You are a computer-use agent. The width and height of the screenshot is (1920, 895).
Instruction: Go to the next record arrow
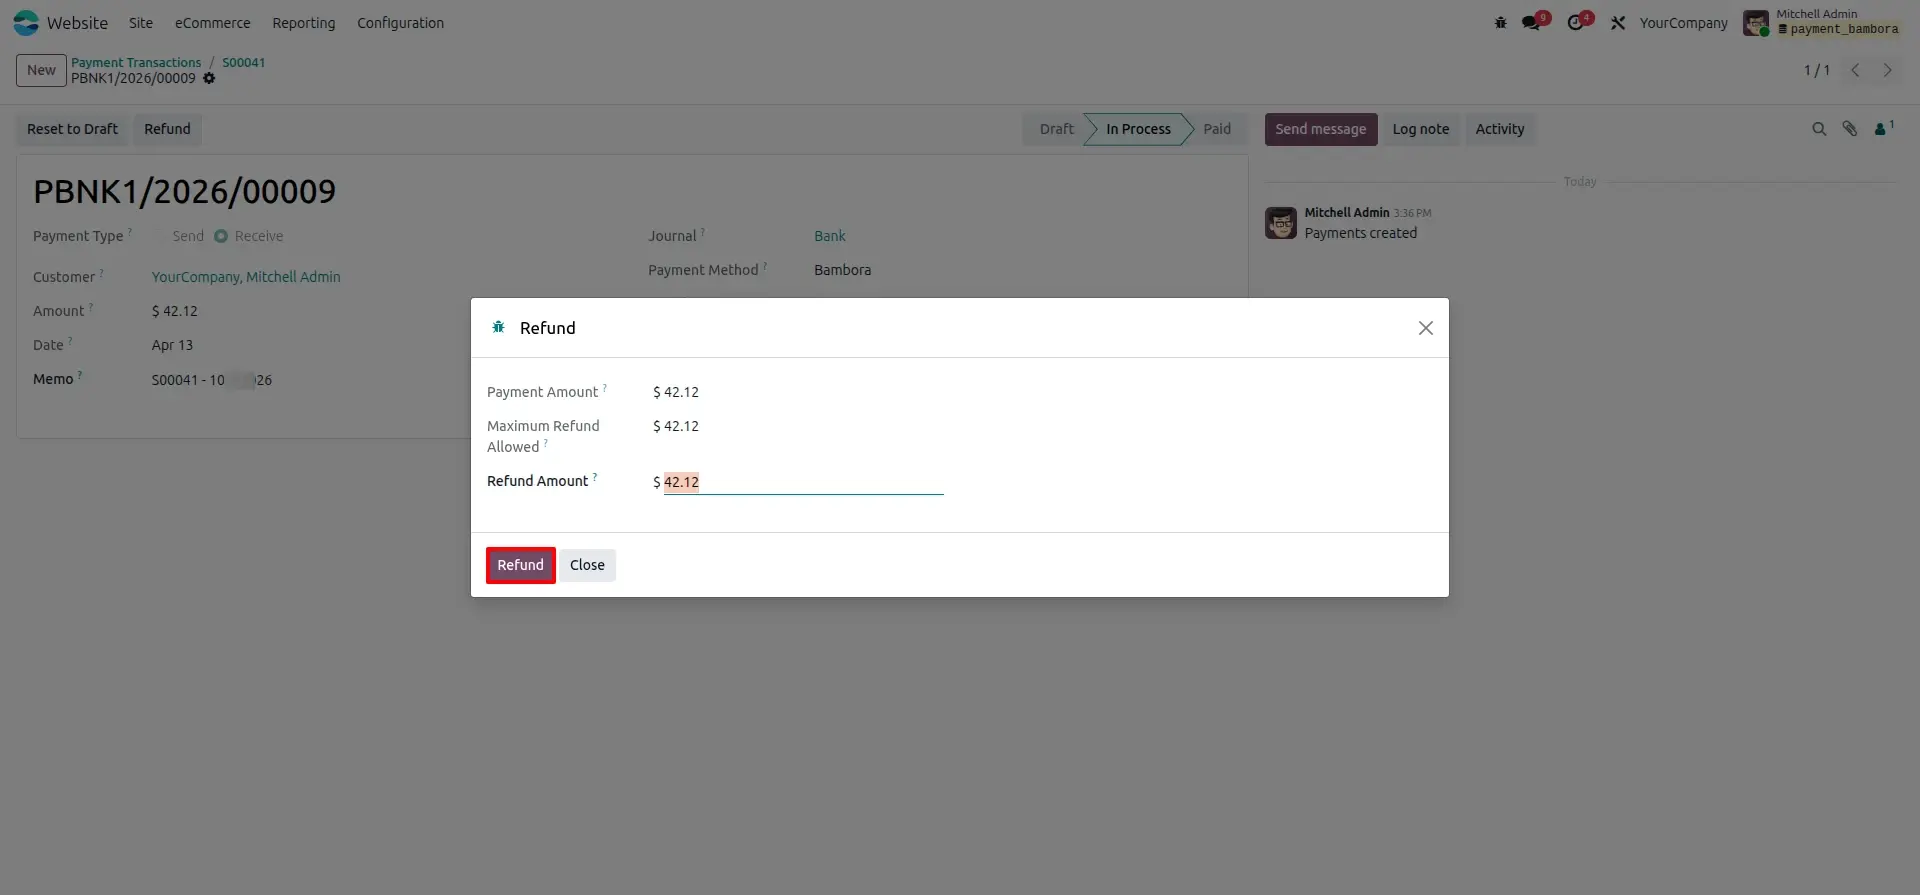(1887, 70)
